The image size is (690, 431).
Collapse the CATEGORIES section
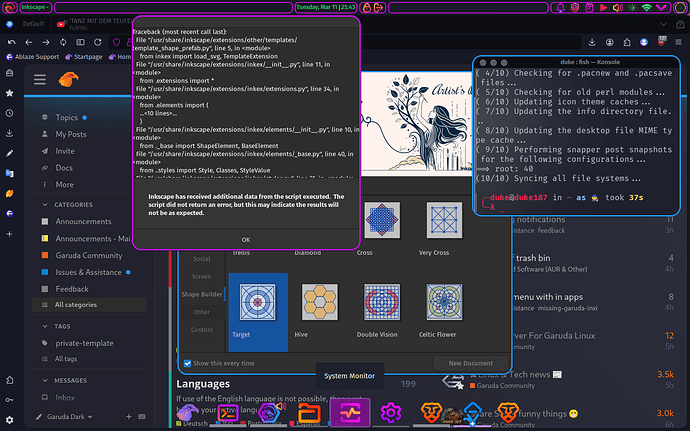pyautogui.click(x=45, y=205)
